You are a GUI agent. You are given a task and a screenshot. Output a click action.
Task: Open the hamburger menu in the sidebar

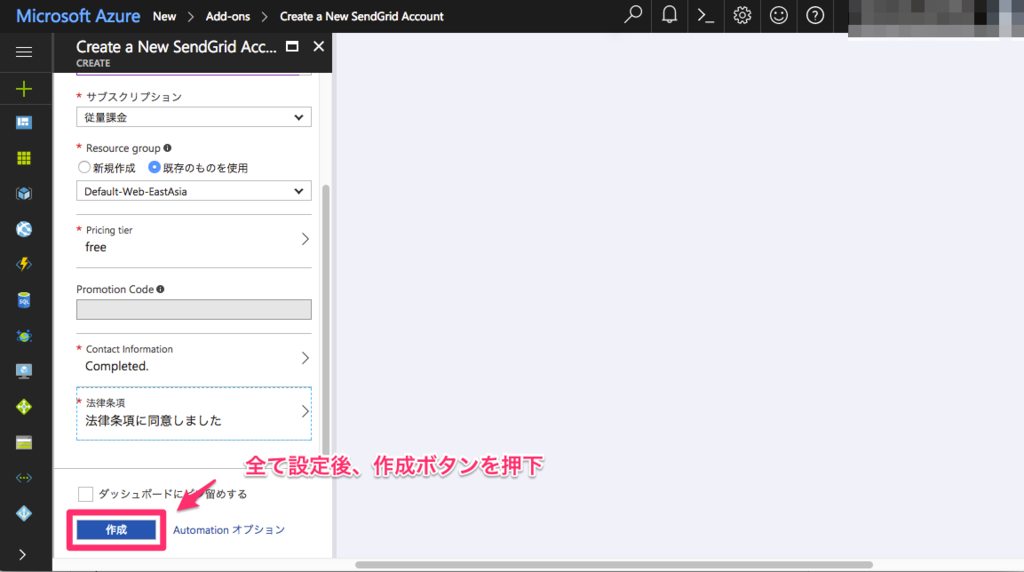pos(24,52)
